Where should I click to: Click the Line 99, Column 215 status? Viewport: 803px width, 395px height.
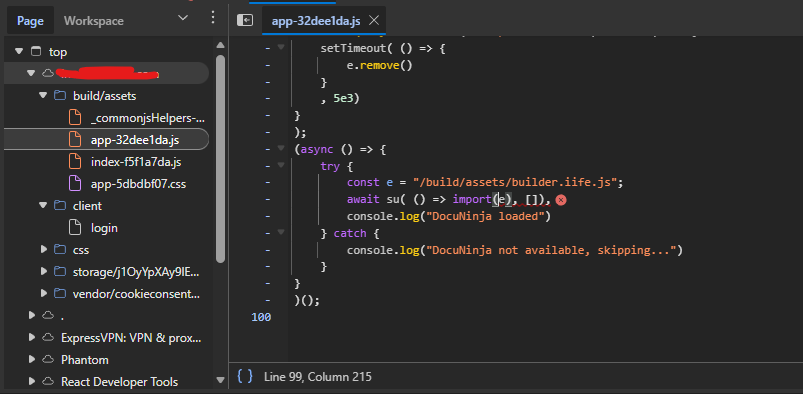coord(318,377)
